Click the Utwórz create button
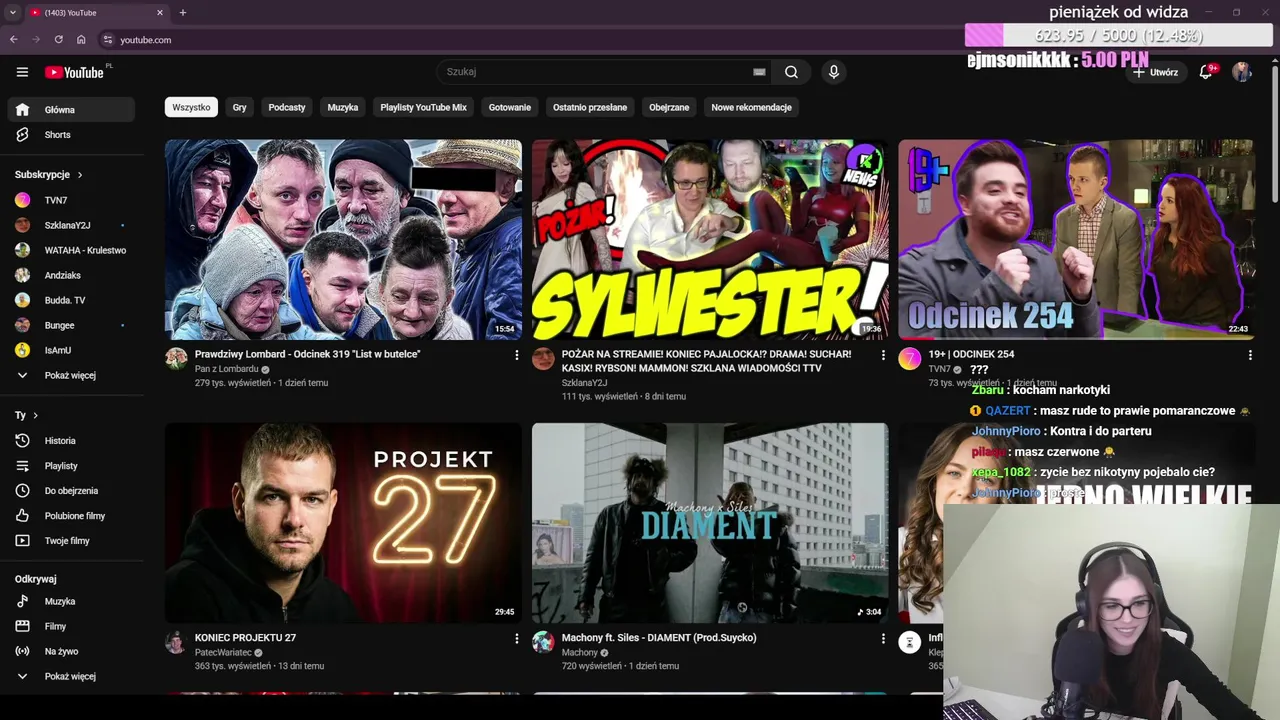Viewport: 1280px width, 720px height. pyautogui.click(x=1155, y=72)
